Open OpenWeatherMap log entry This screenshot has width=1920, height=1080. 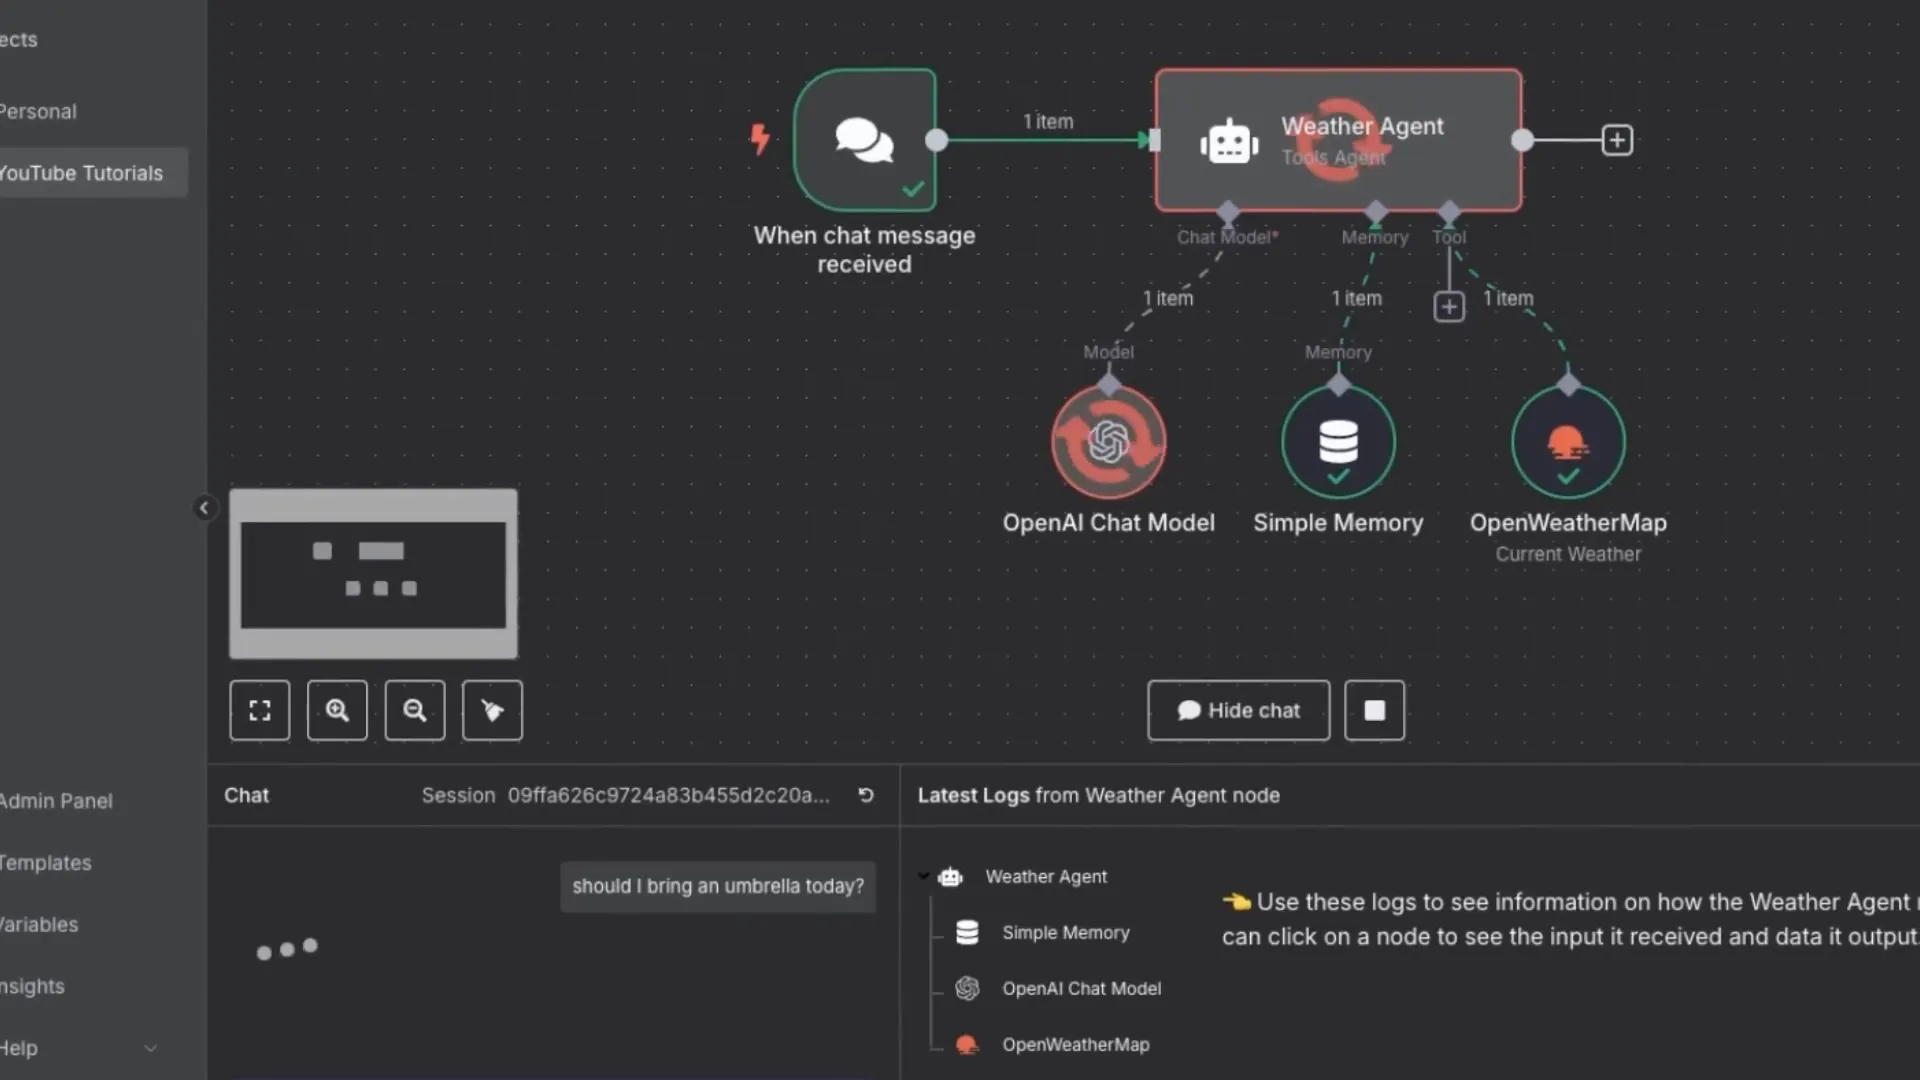[1075, 1044]
